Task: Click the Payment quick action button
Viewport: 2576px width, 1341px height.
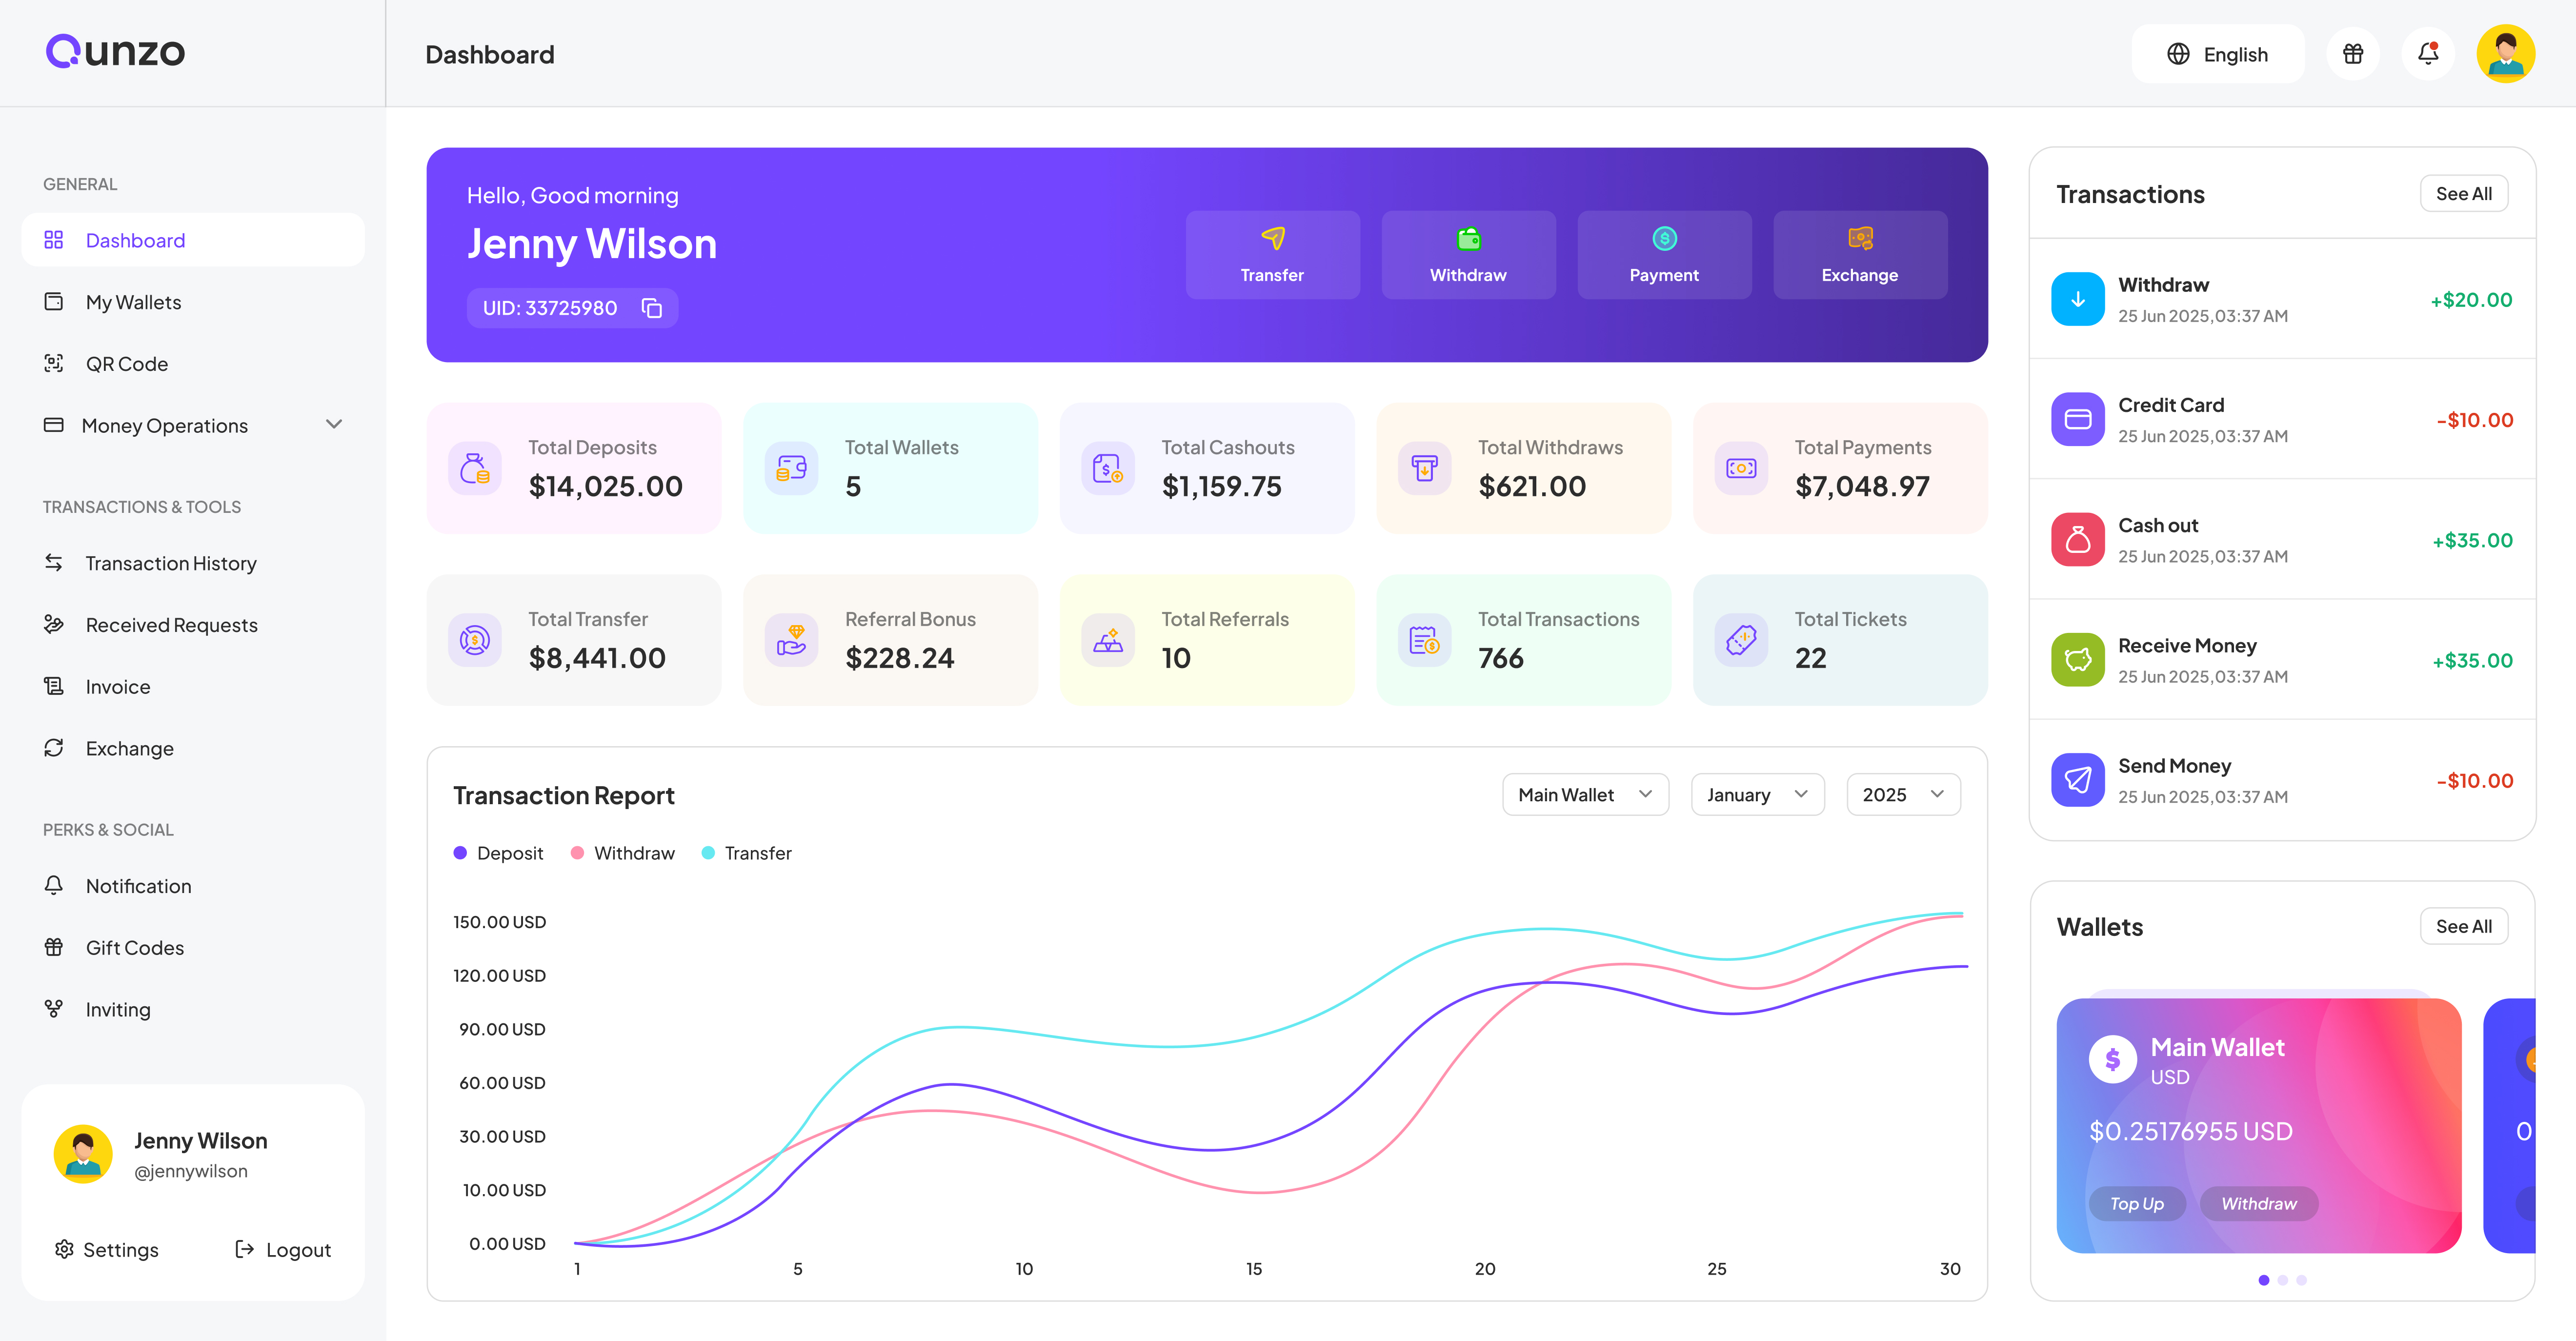Action: pos(1664,254)
